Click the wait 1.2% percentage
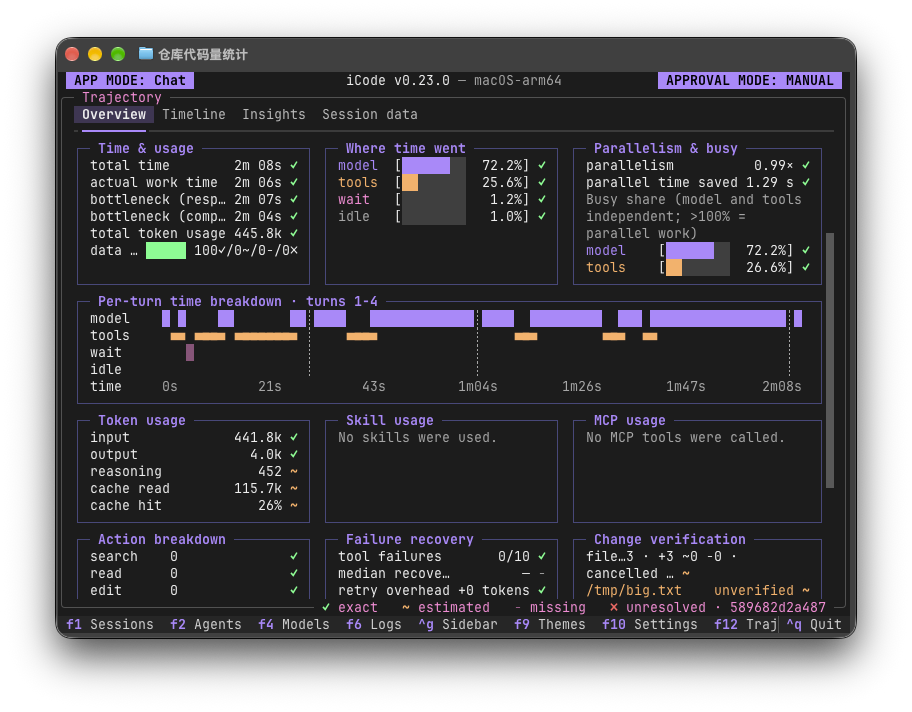This screenshot has height=712, width=912. [505, 200]
